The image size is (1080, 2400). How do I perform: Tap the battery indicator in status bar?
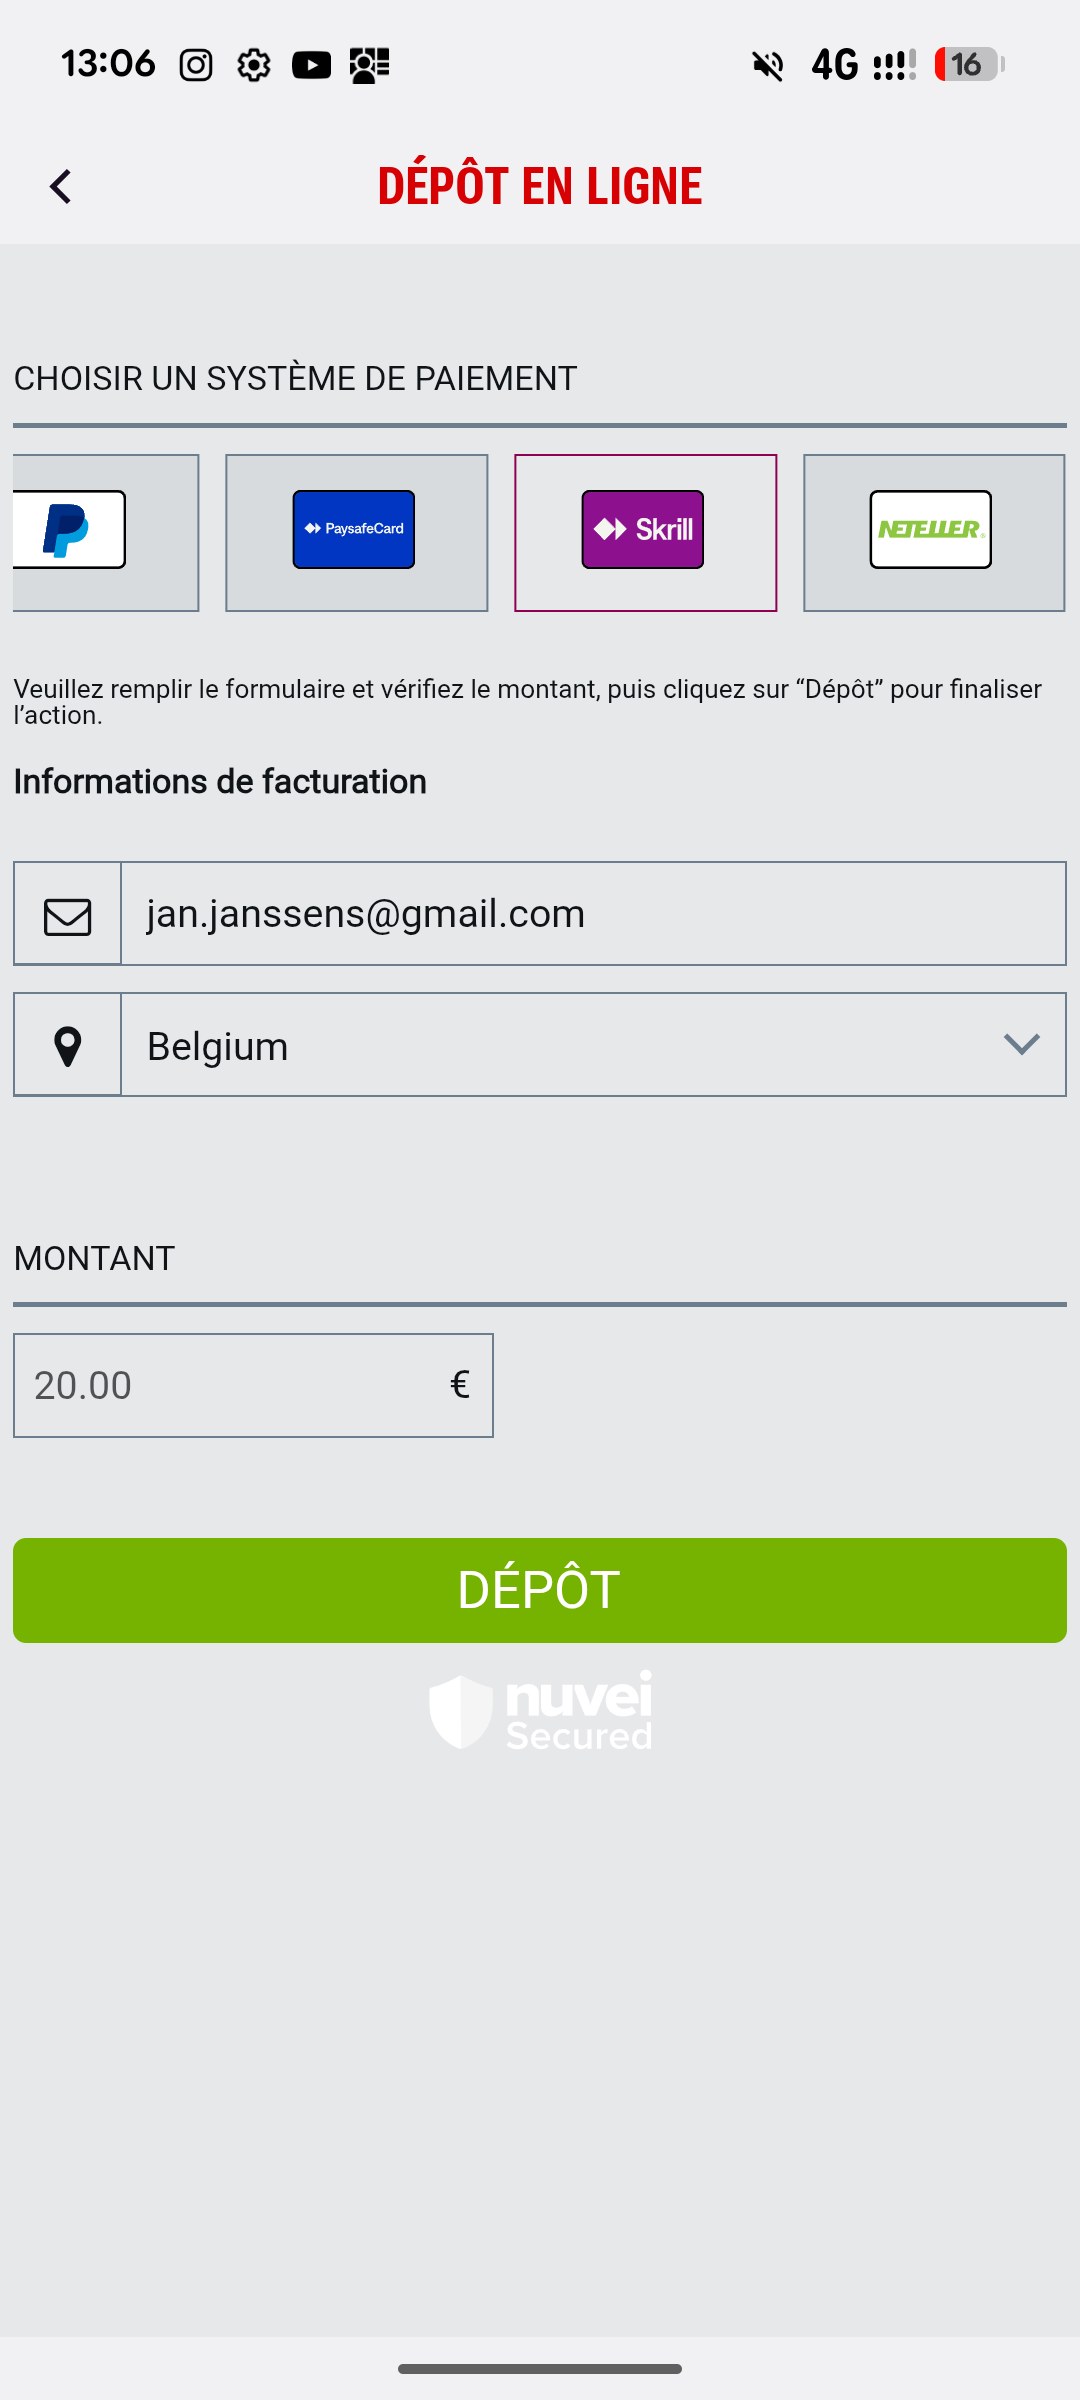[968, 65]
